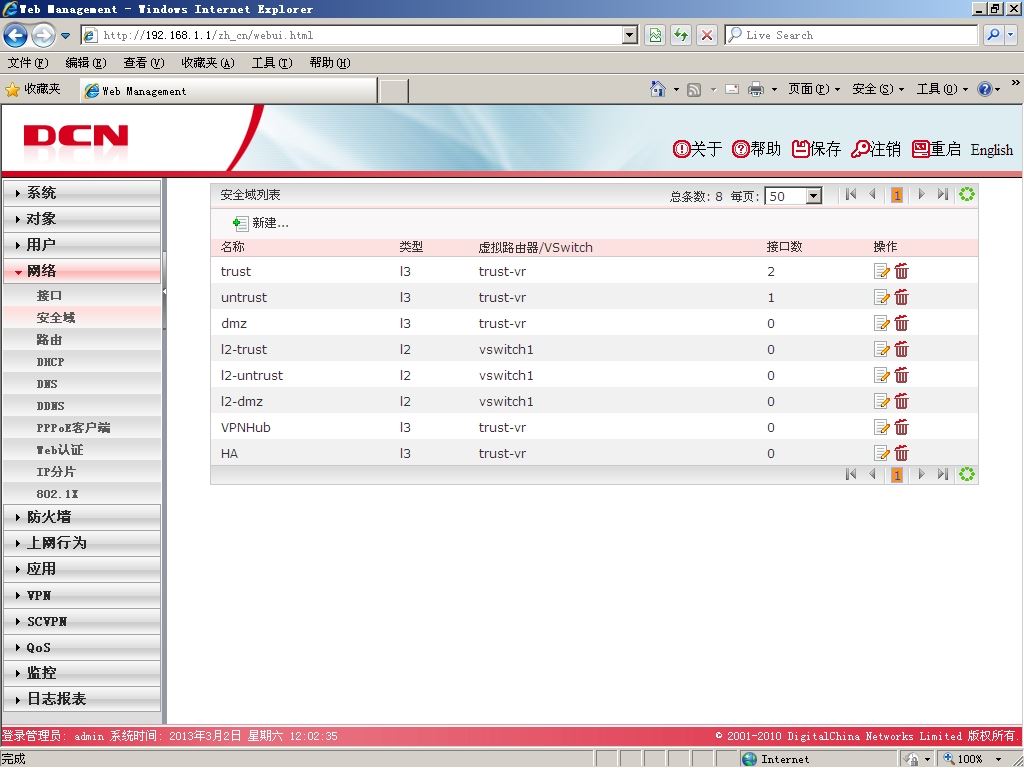This screenshot has width=1024, height=768.
Task: Open the 收藏夹(A) favorites menu
Action: pos(208,63)
